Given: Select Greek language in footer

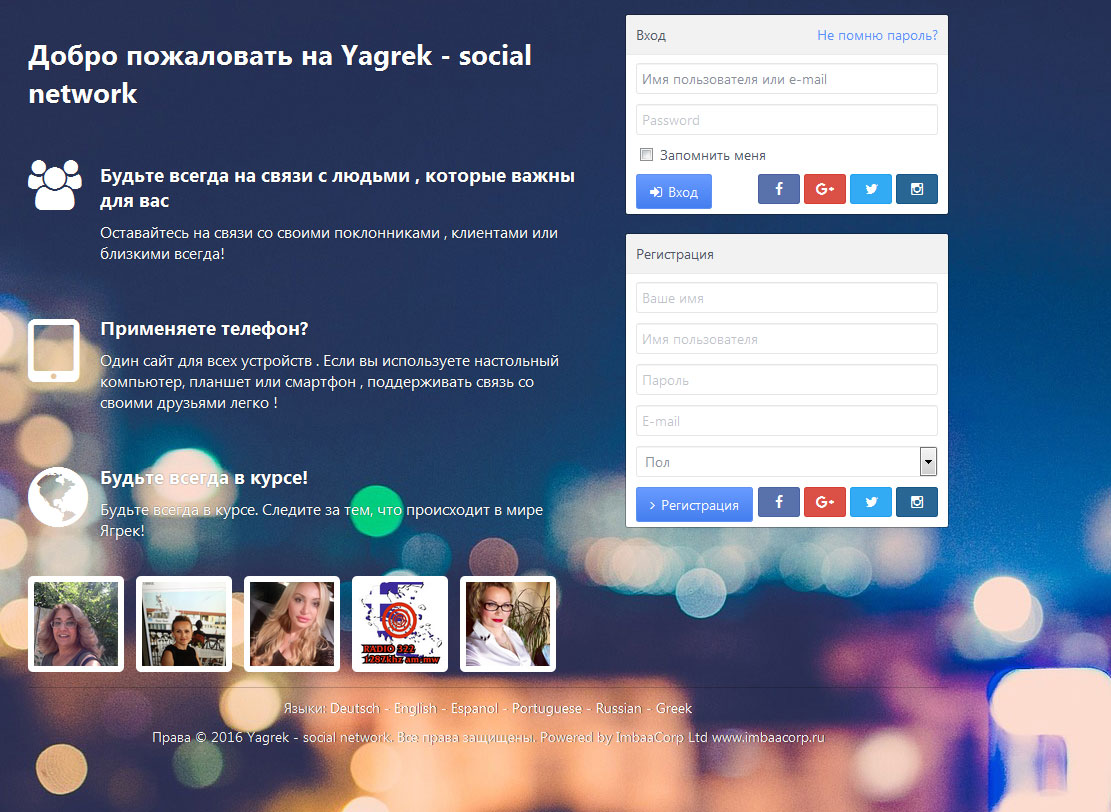Looking at the screenshot, I should (674, 708).
